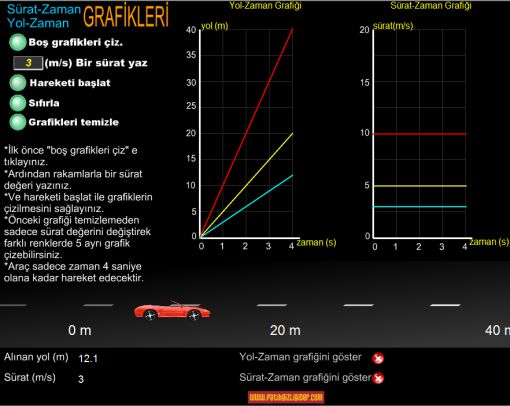Screen dimensions: 510x406
Task: Click green button next to 'Grafikleri temizle'
Action: tap(18, 122)
